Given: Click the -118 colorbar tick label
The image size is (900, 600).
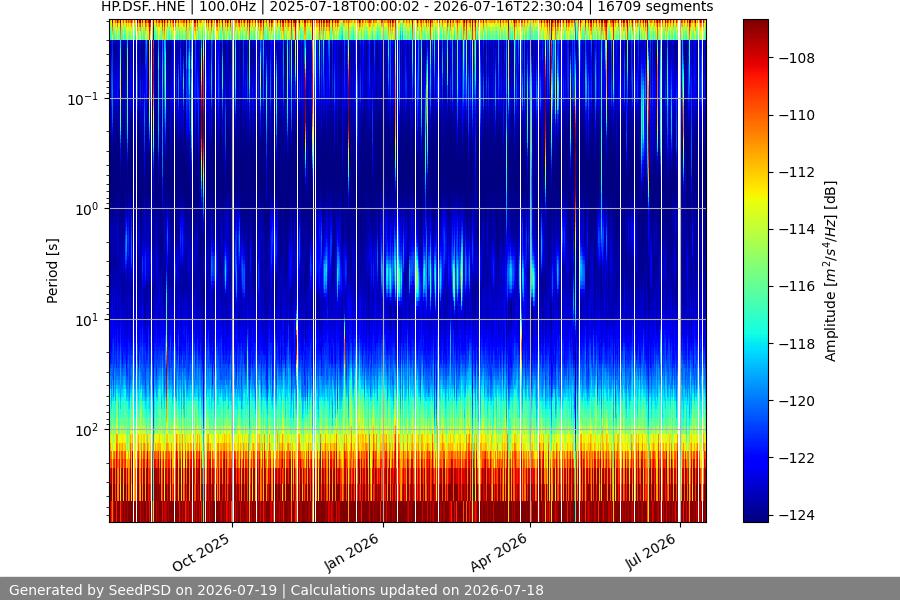Looking at the screenshot, I should click(x=797, y=344).
